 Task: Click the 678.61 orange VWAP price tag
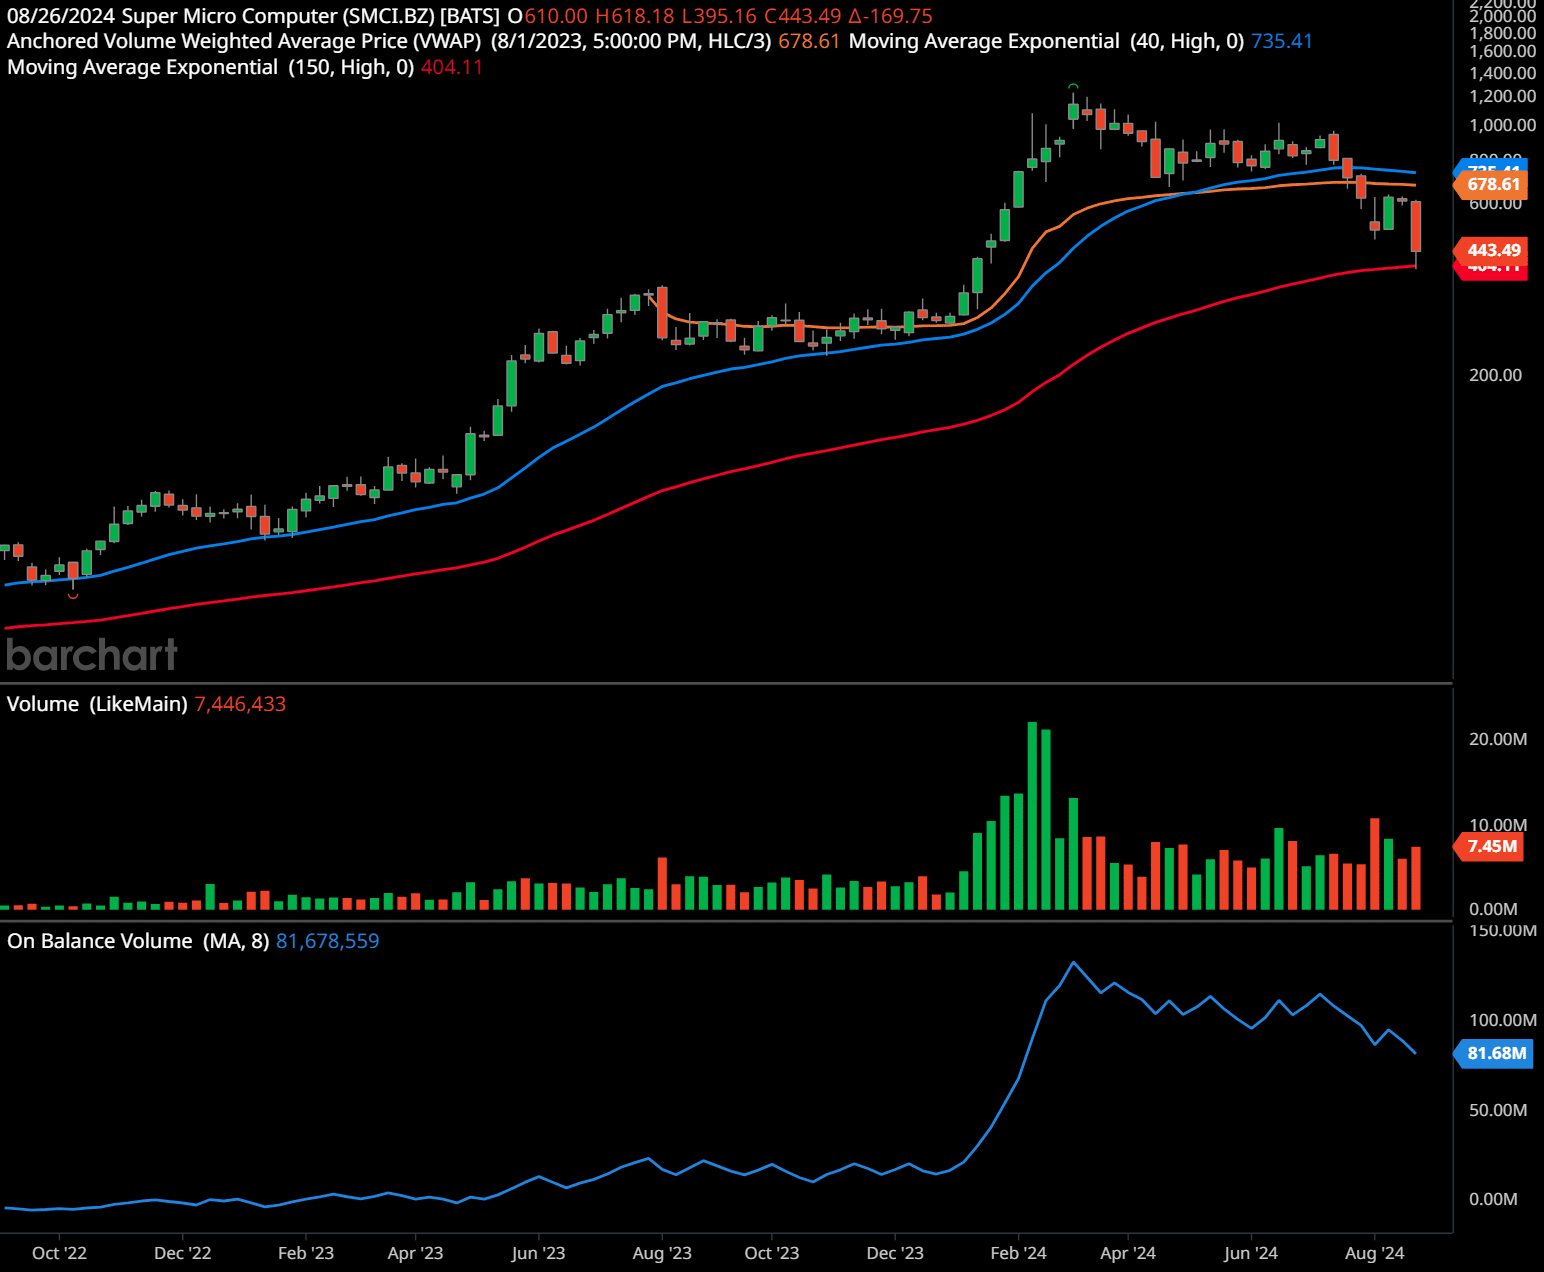(x=1491, y=184)
